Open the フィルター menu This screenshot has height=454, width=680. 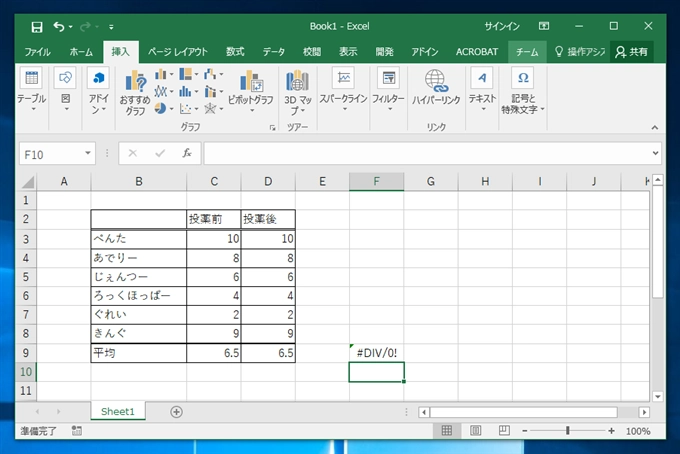pos(389,90)
